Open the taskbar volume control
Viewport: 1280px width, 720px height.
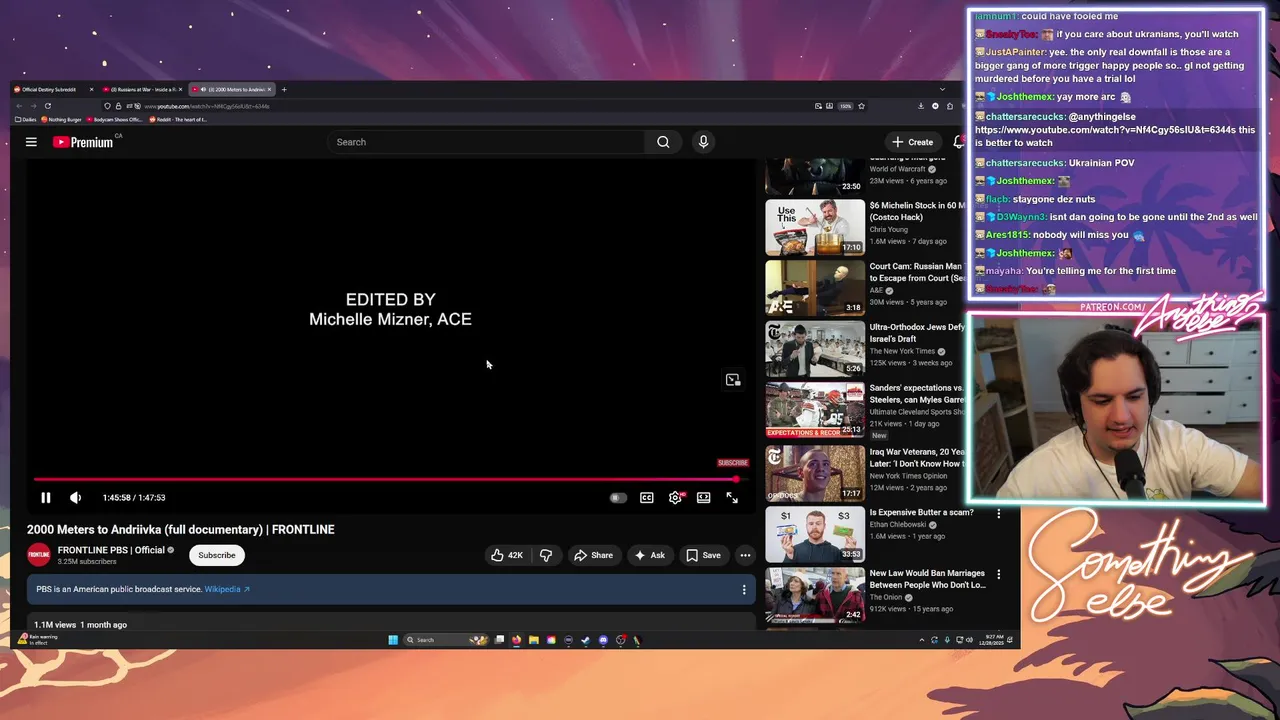[968, 640]
